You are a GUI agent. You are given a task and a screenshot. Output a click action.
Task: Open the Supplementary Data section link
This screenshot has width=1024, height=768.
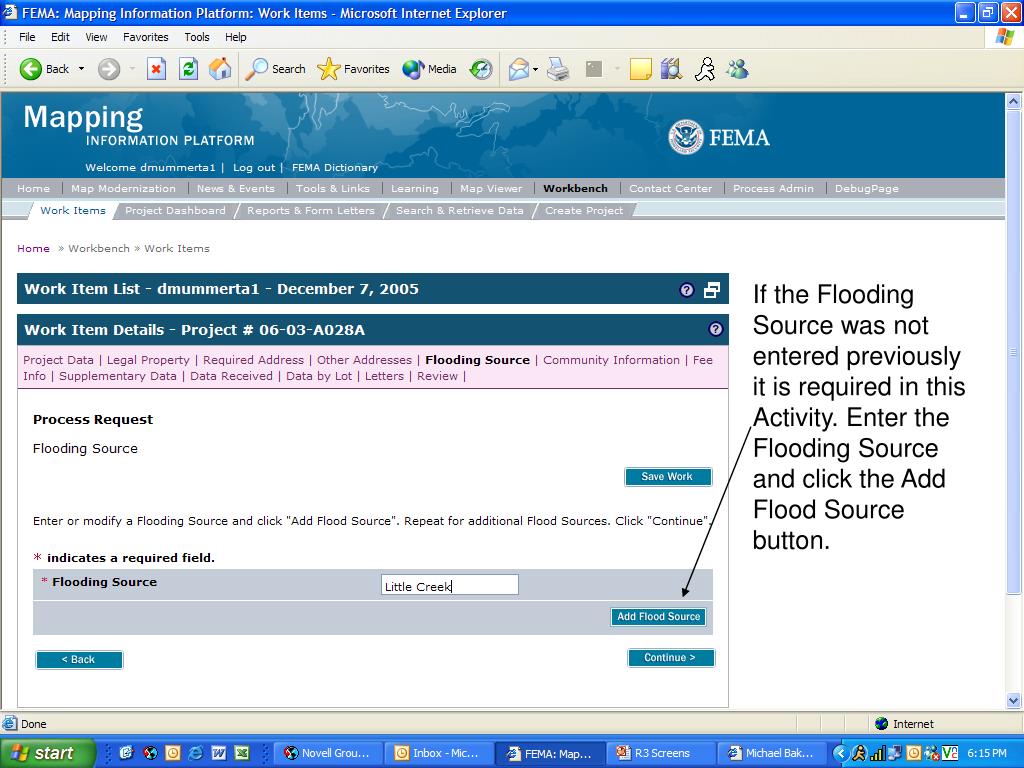118,376
